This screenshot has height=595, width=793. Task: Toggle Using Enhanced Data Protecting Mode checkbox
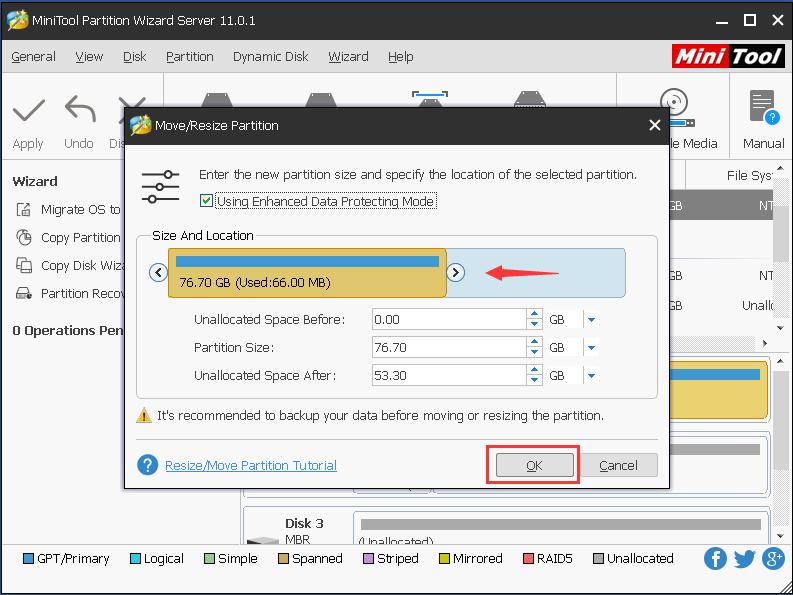pyautogui.click(x=207, y=201)
